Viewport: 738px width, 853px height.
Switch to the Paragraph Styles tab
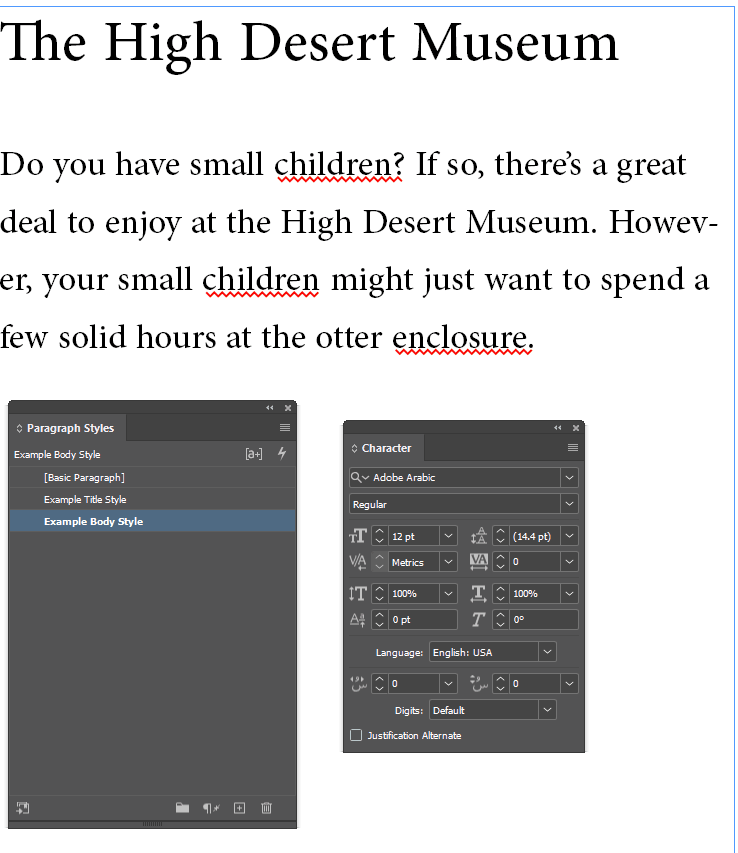coord(68,428)
